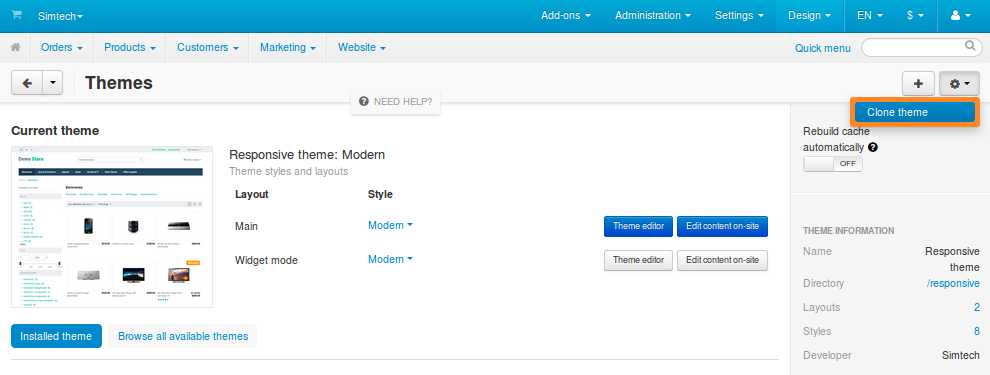Expand the Marketing menu

pos(288,47)
